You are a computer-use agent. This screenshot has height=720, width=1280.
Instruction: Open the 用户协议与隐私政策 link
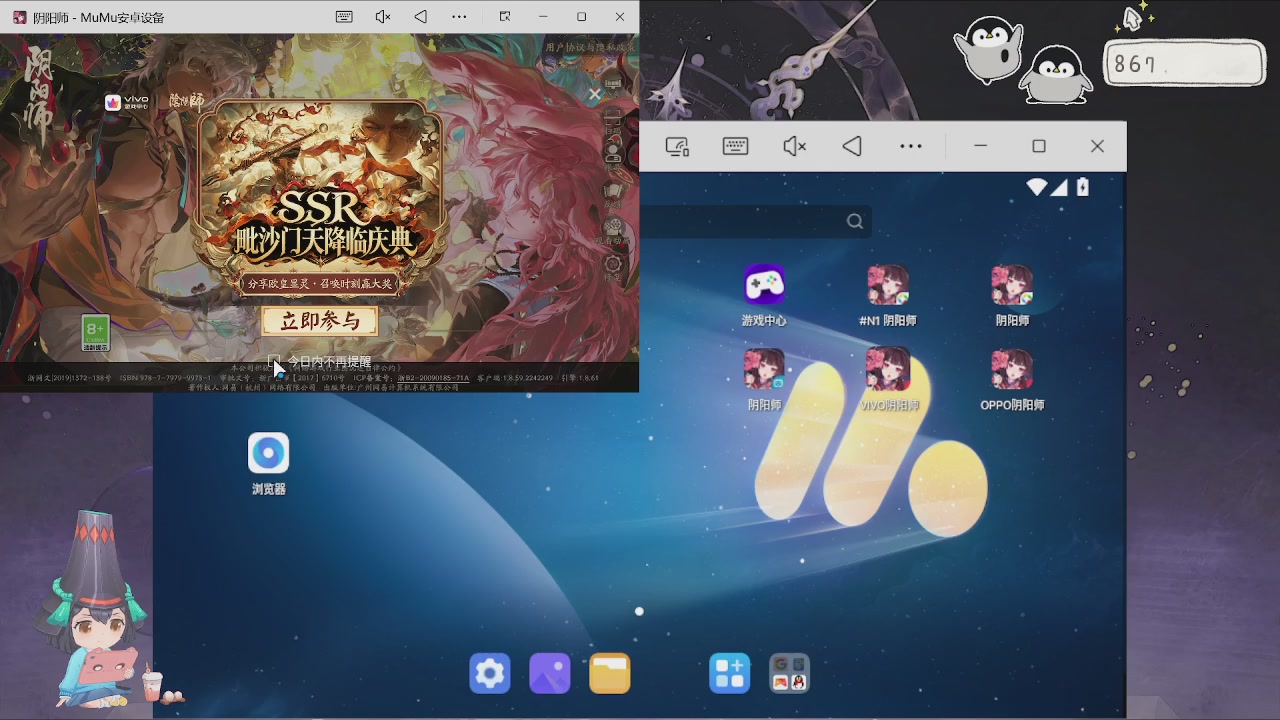point(590,47)
